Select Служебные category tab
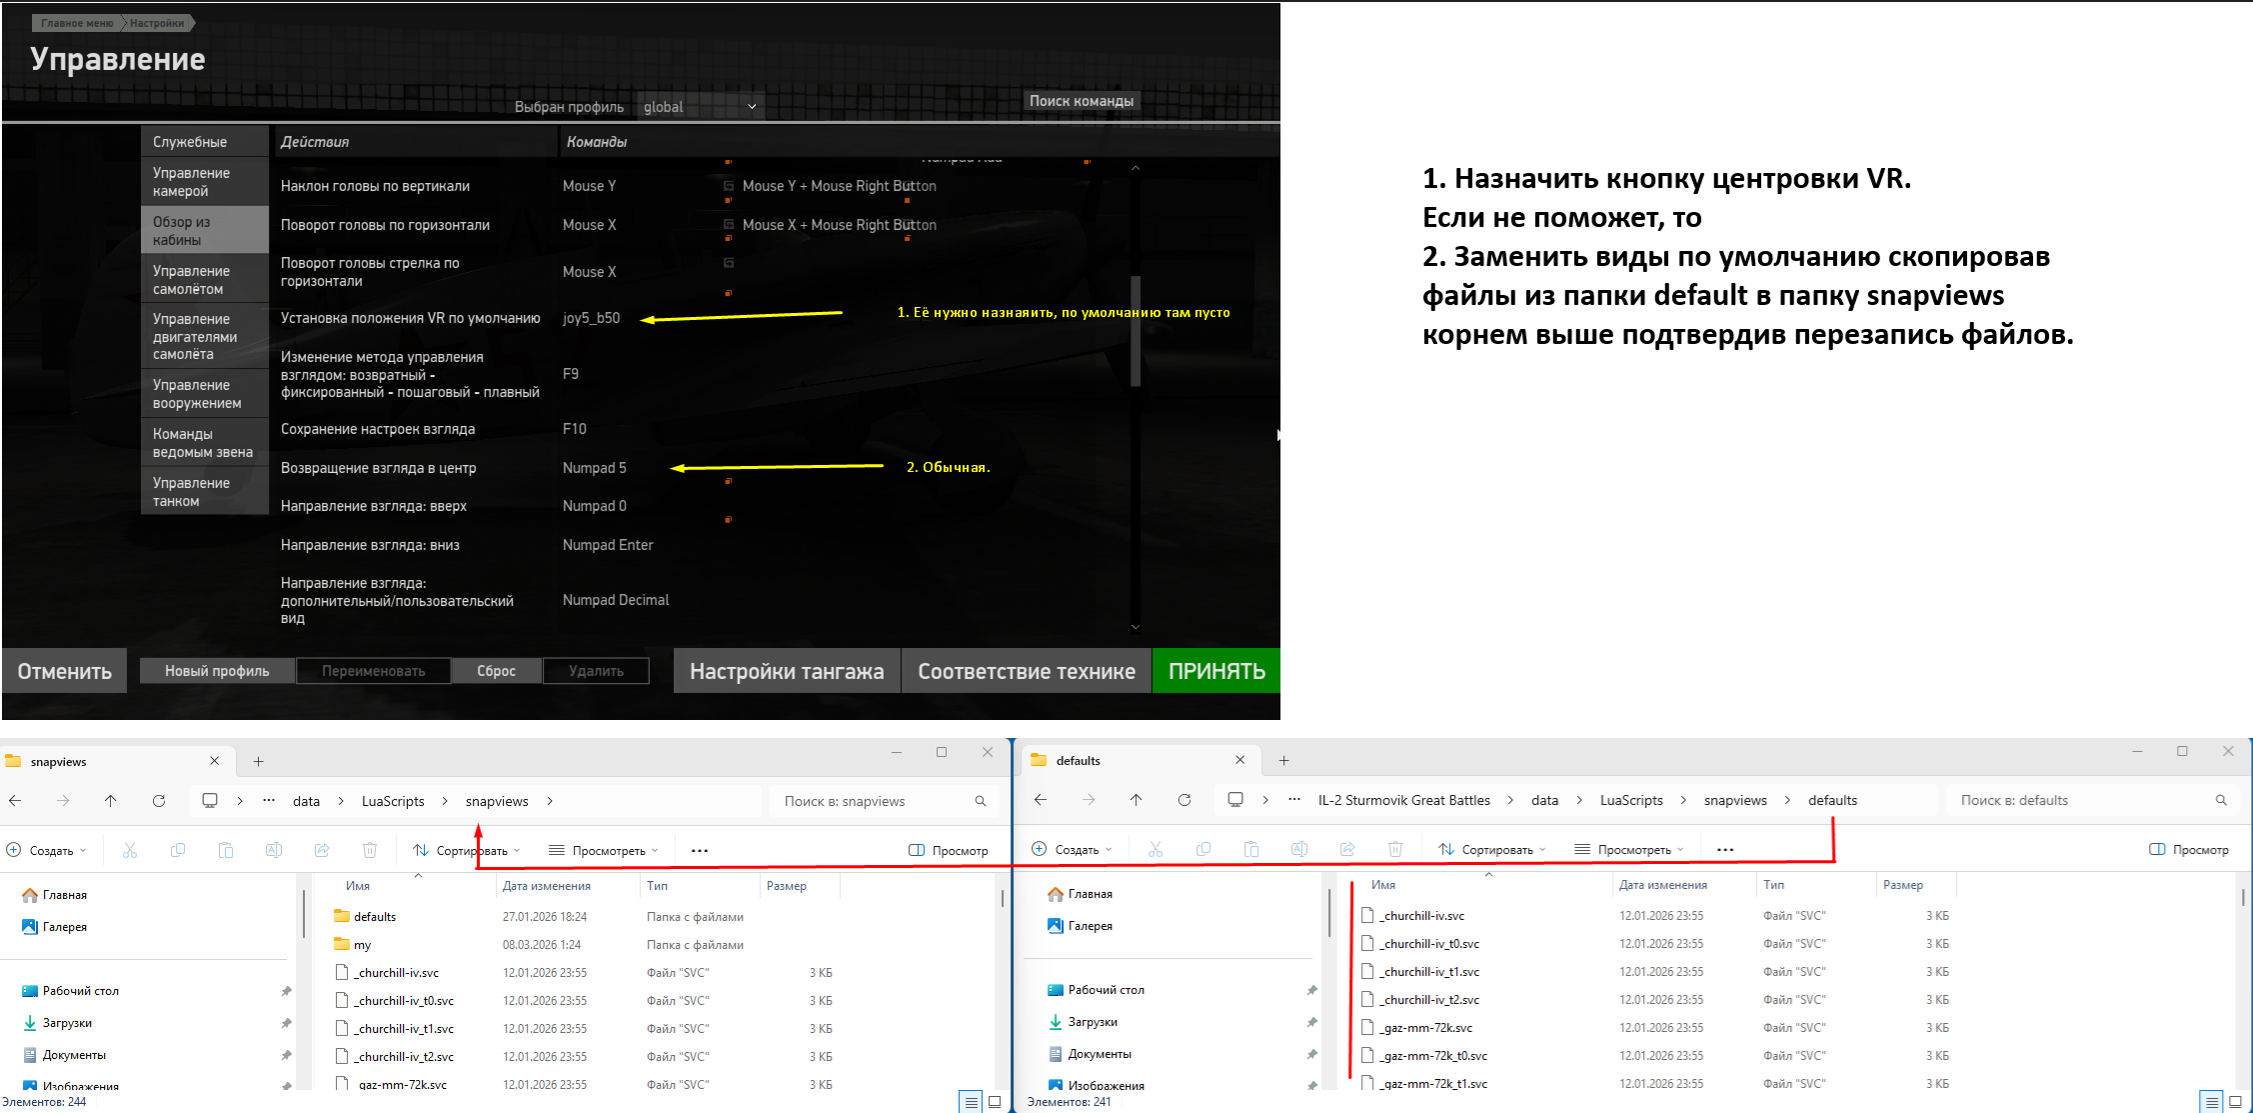2253x1113 pixels. tap(205, 142)
